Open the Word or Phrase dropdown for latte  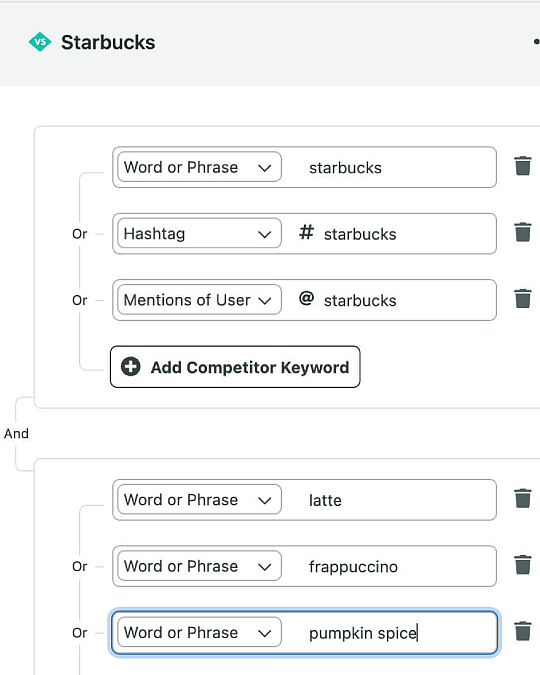click(199, 499)
